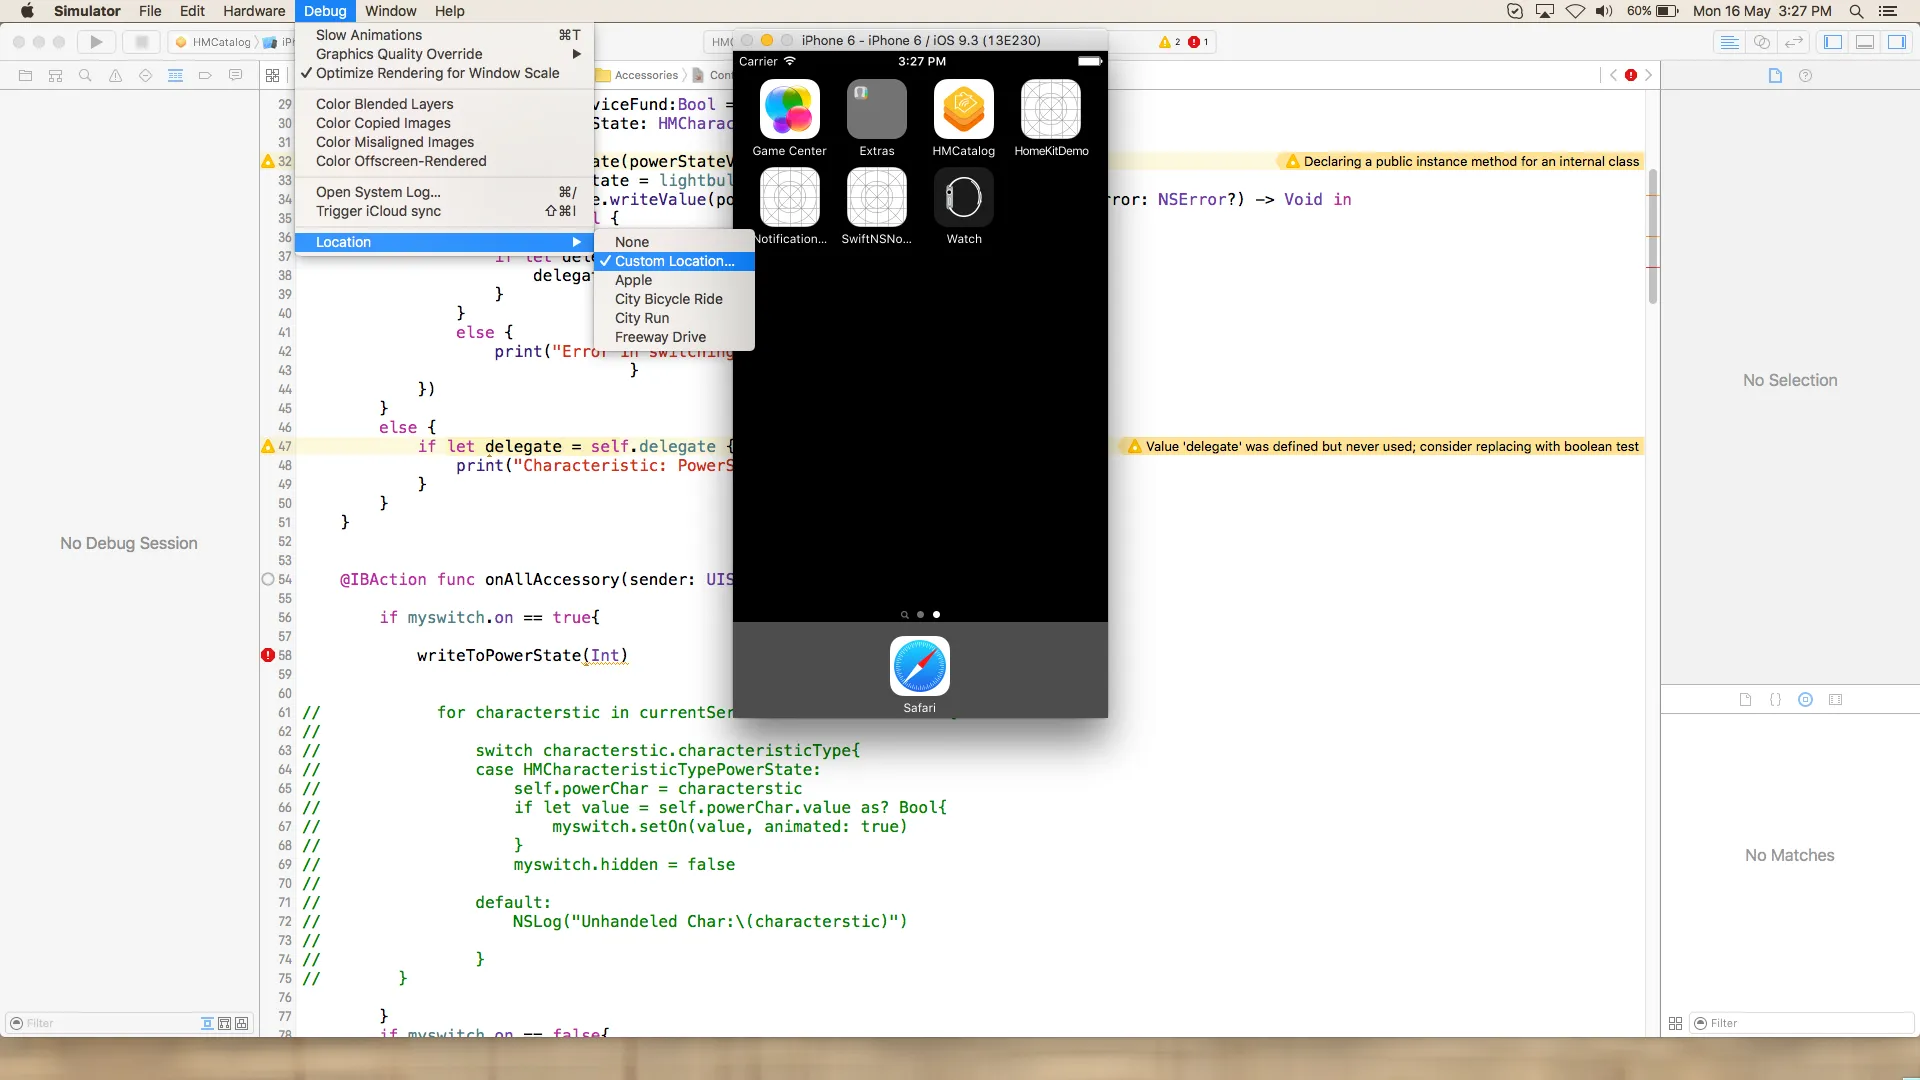Open HomeKitDemo app icon
This screenshot has height=1080, width=1920.
[1050, 110]
